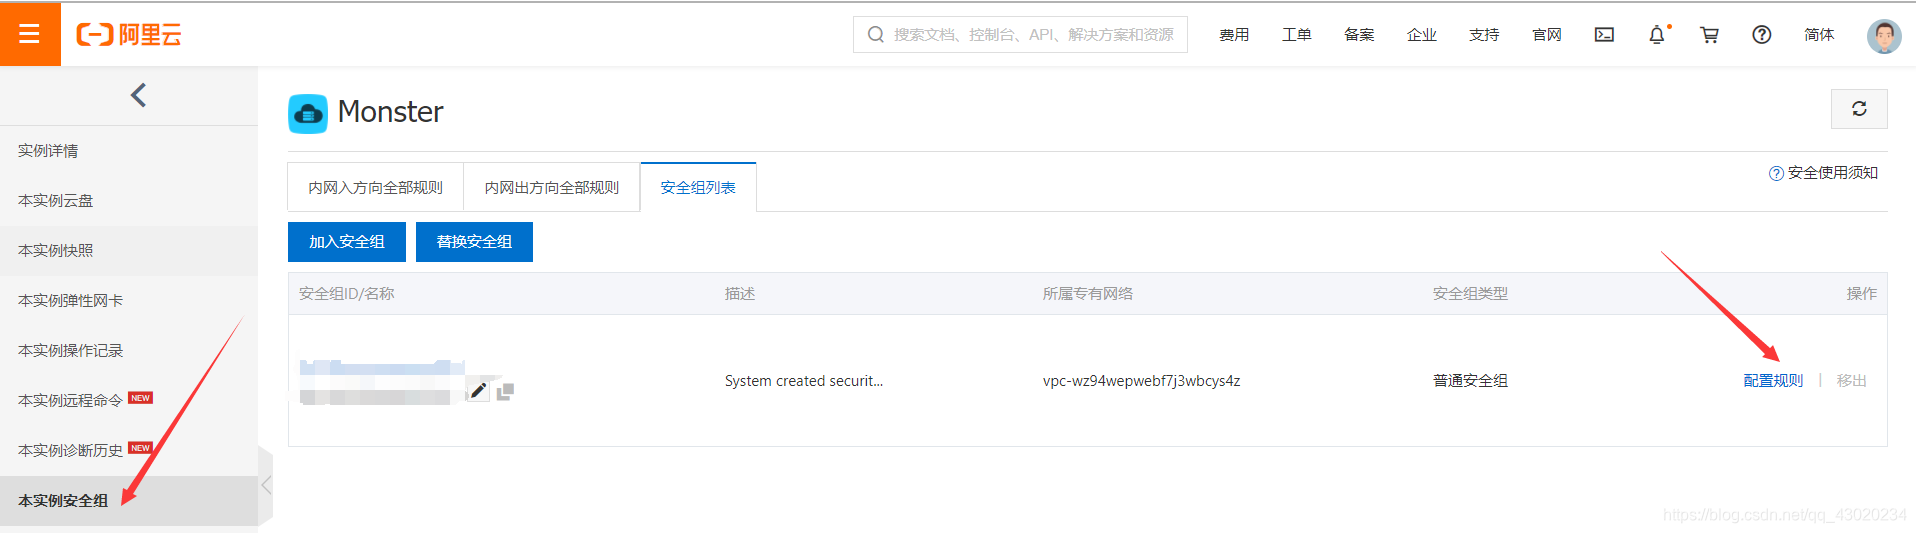
Task: Open 本实例安全组 in sidebar
Action: click(x=129, y=501)
